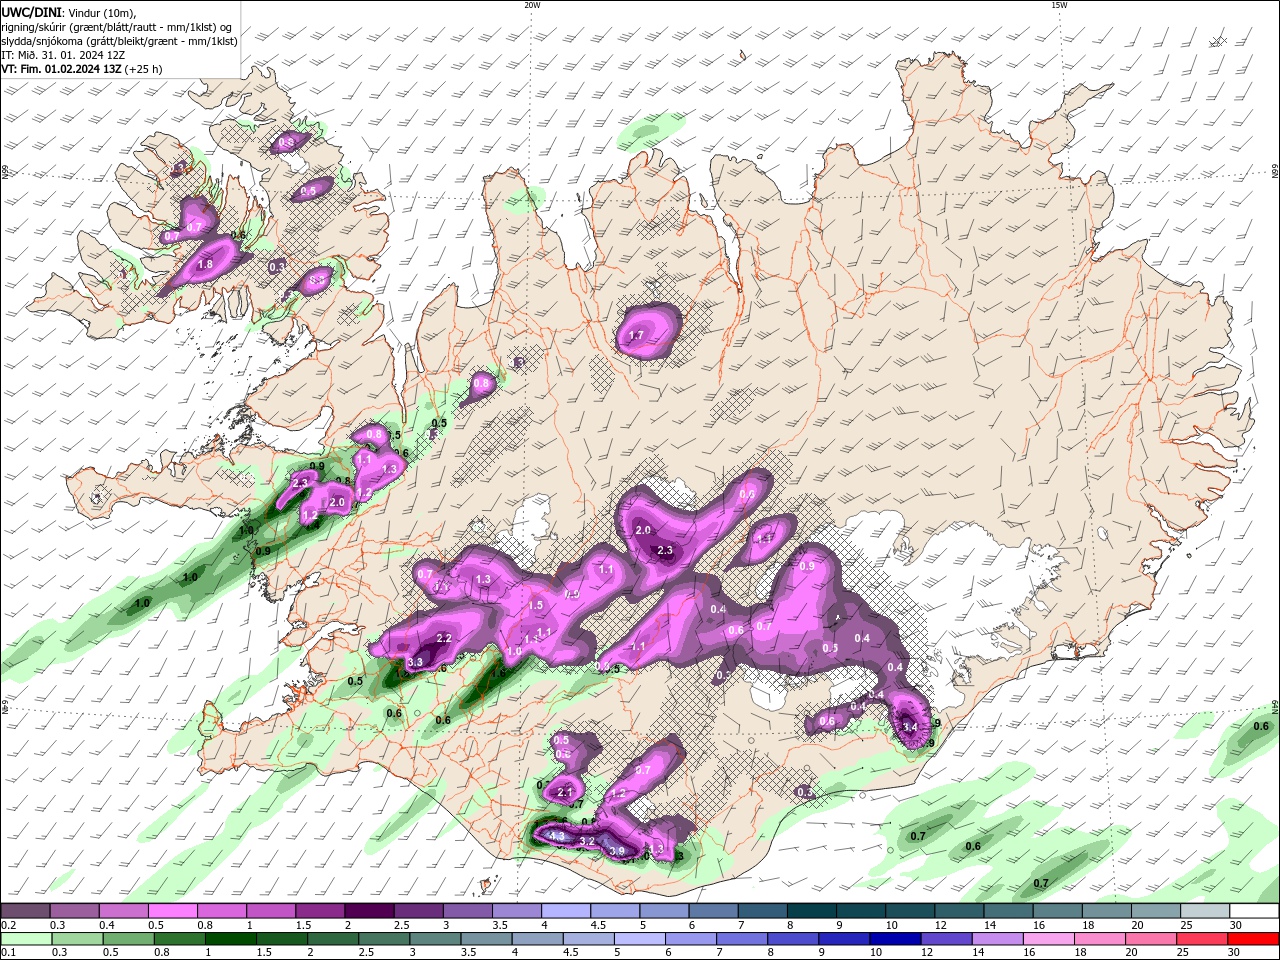Image resolution: width=1280 pixels, height=960 pixels.
Task: Click the 3.4 value in the southeast snow spot
Action: (x=910, y=727)
